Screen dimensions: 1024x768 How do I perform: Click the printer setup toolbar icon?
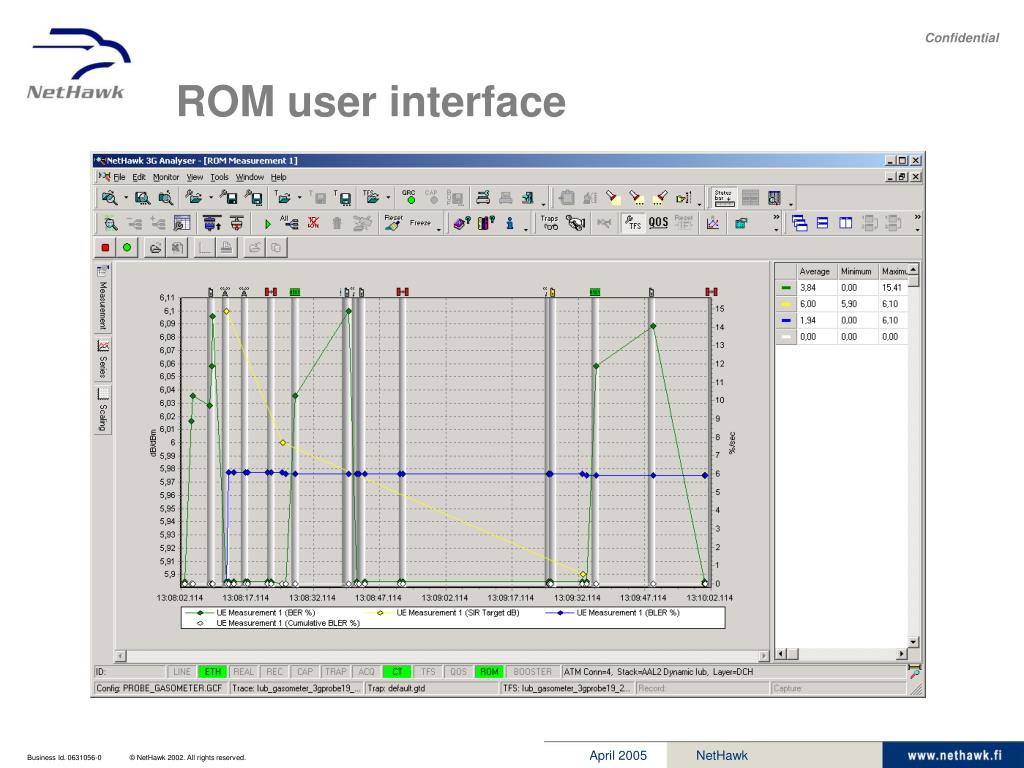pos(483,197)
